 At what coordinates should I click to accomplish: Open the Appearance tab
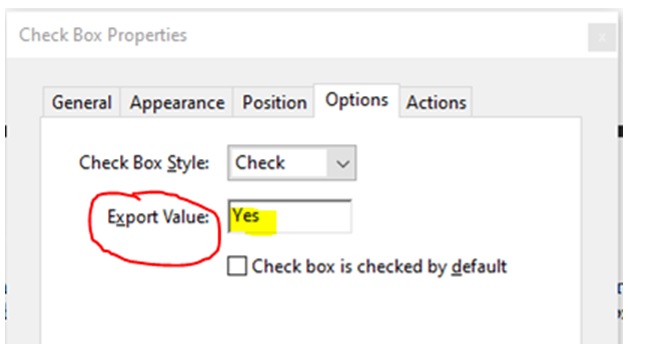click(177, 103)
